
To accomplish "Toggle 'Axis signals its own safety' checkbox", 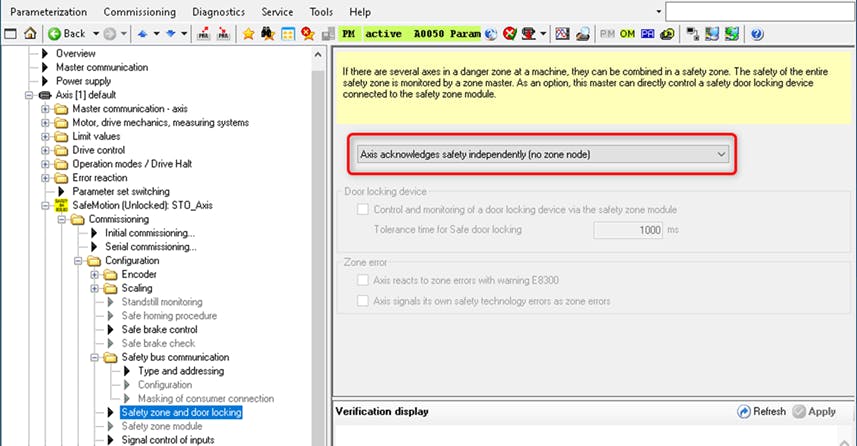I will [x=362, y=301].
